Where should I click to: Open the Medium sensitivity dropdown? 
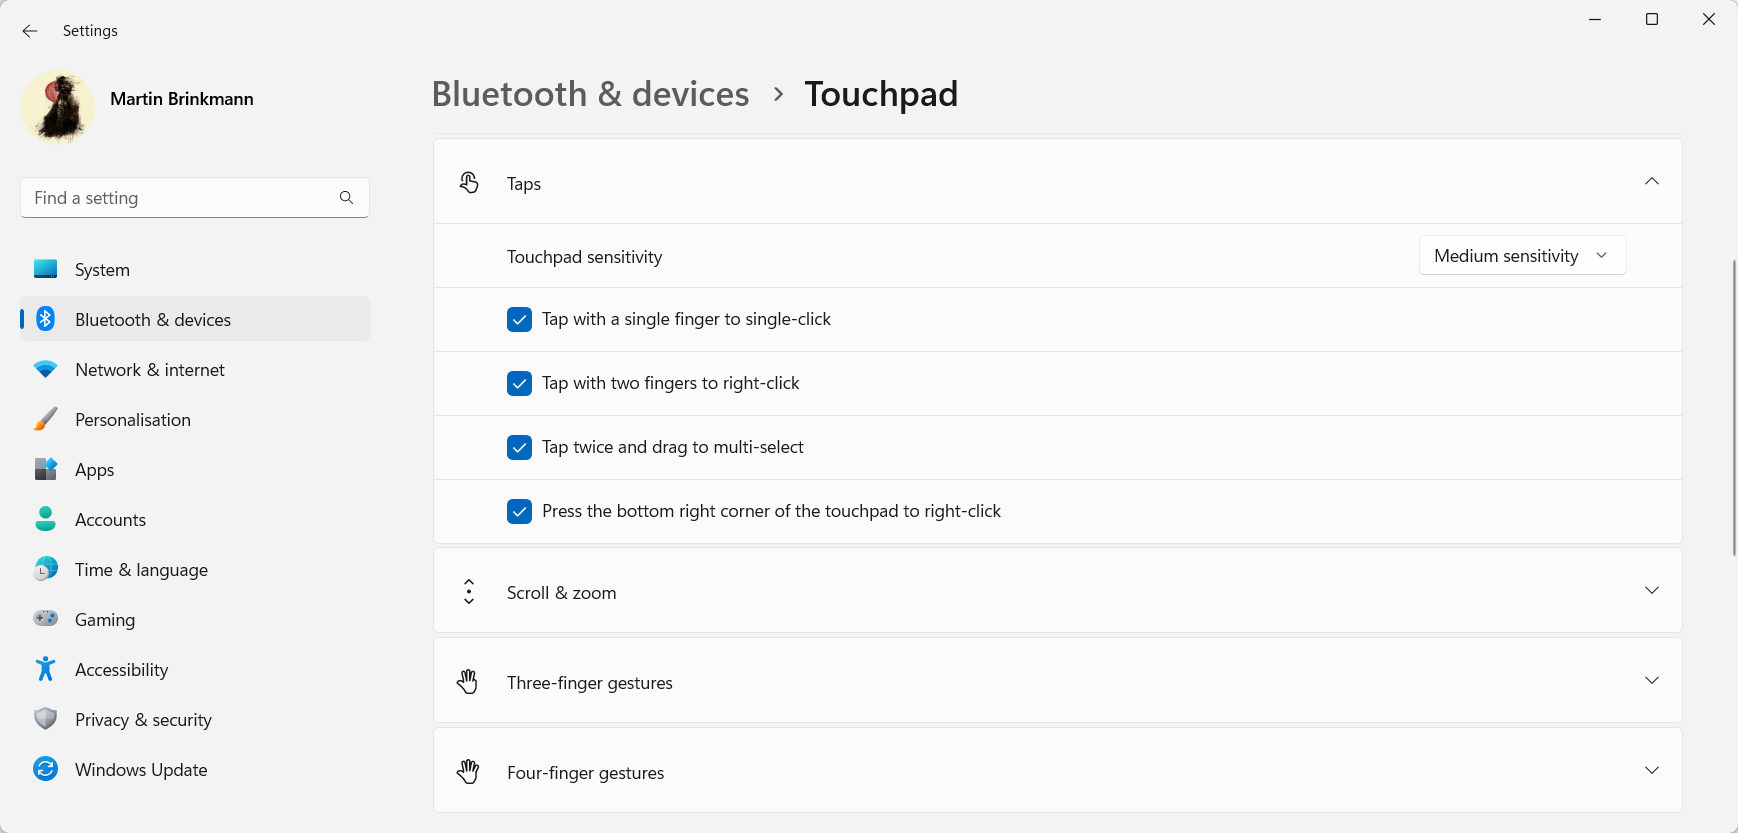[x=1522, y=255]
